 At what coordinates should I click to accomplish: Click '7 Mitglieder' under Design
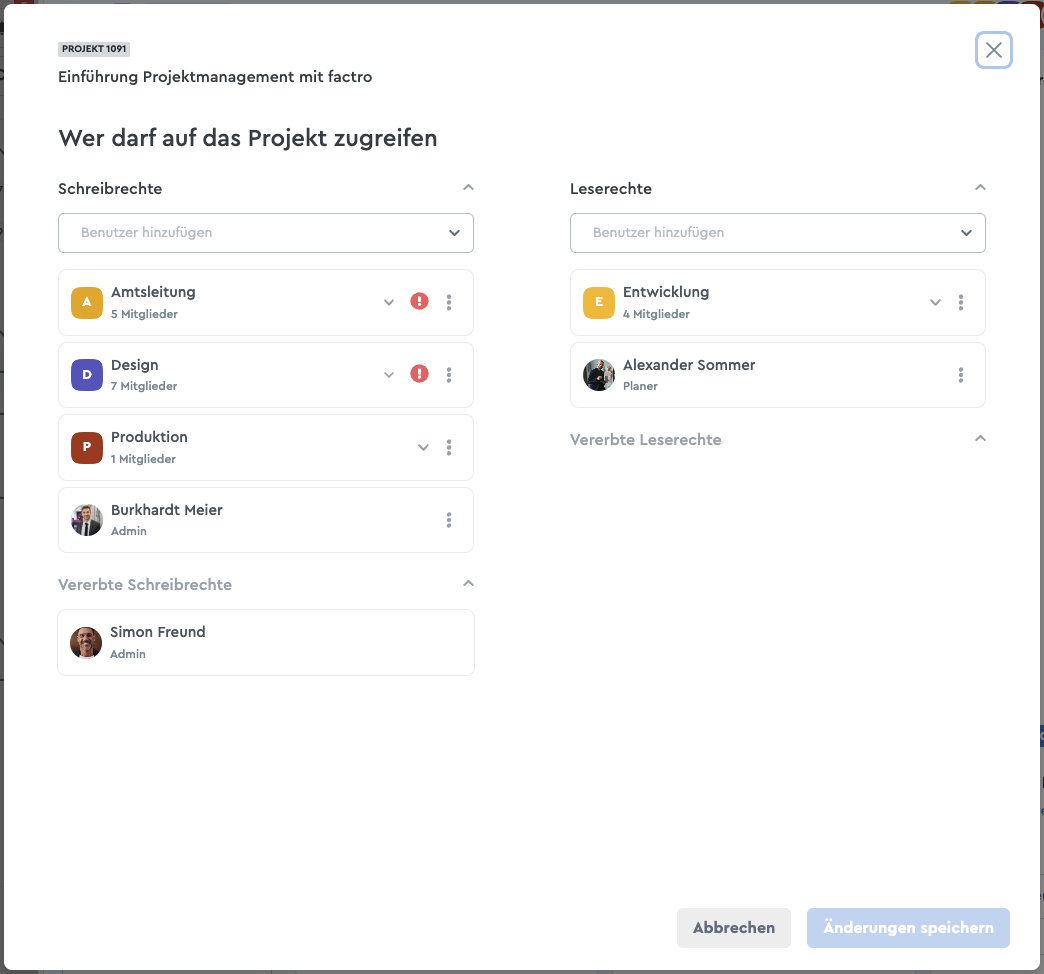pos(144,386)
